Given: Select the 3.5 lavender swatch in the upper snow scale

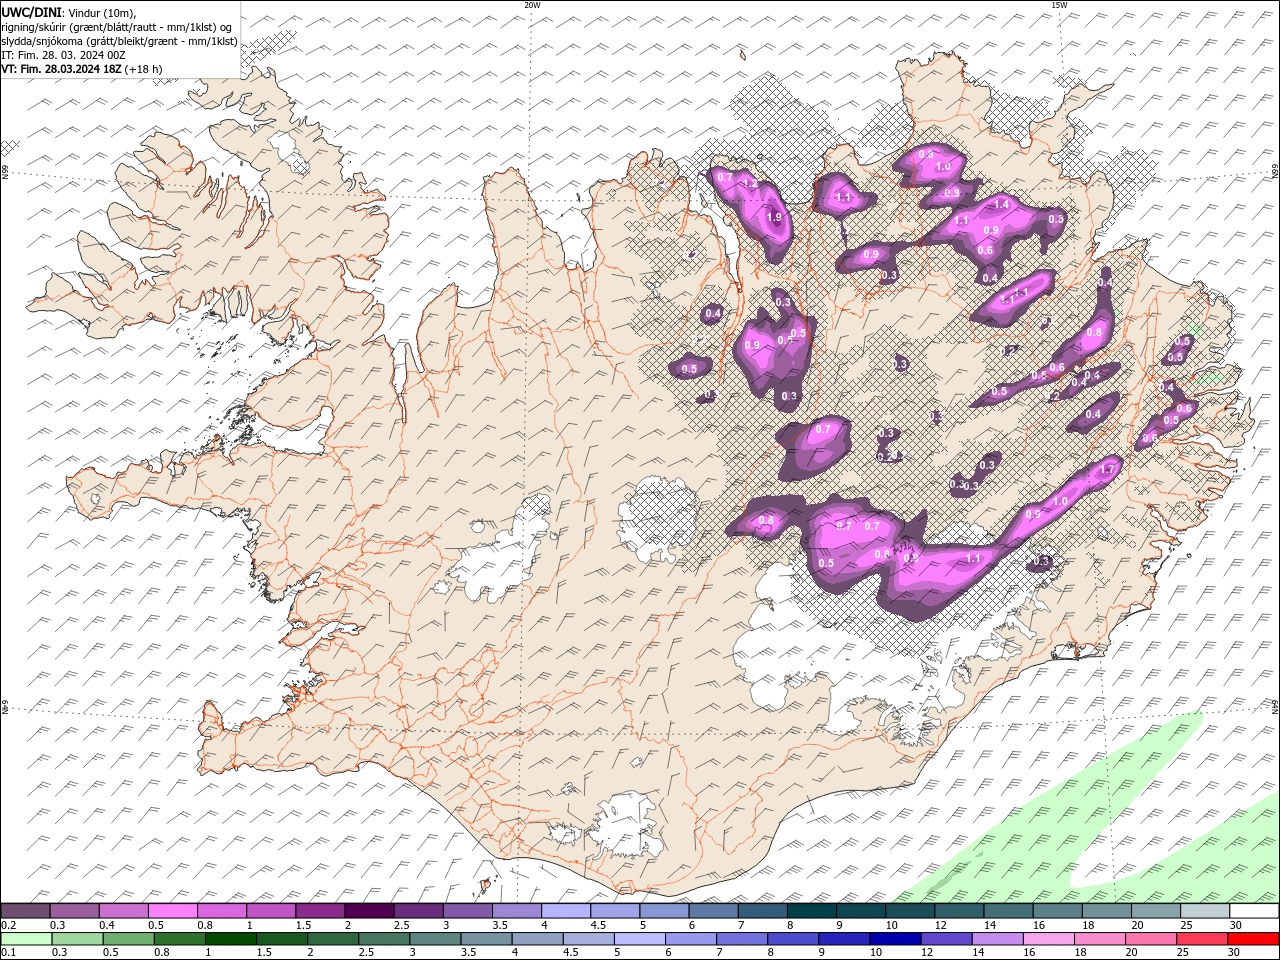Looking at the screenshot, I should [x=516, y=911].
